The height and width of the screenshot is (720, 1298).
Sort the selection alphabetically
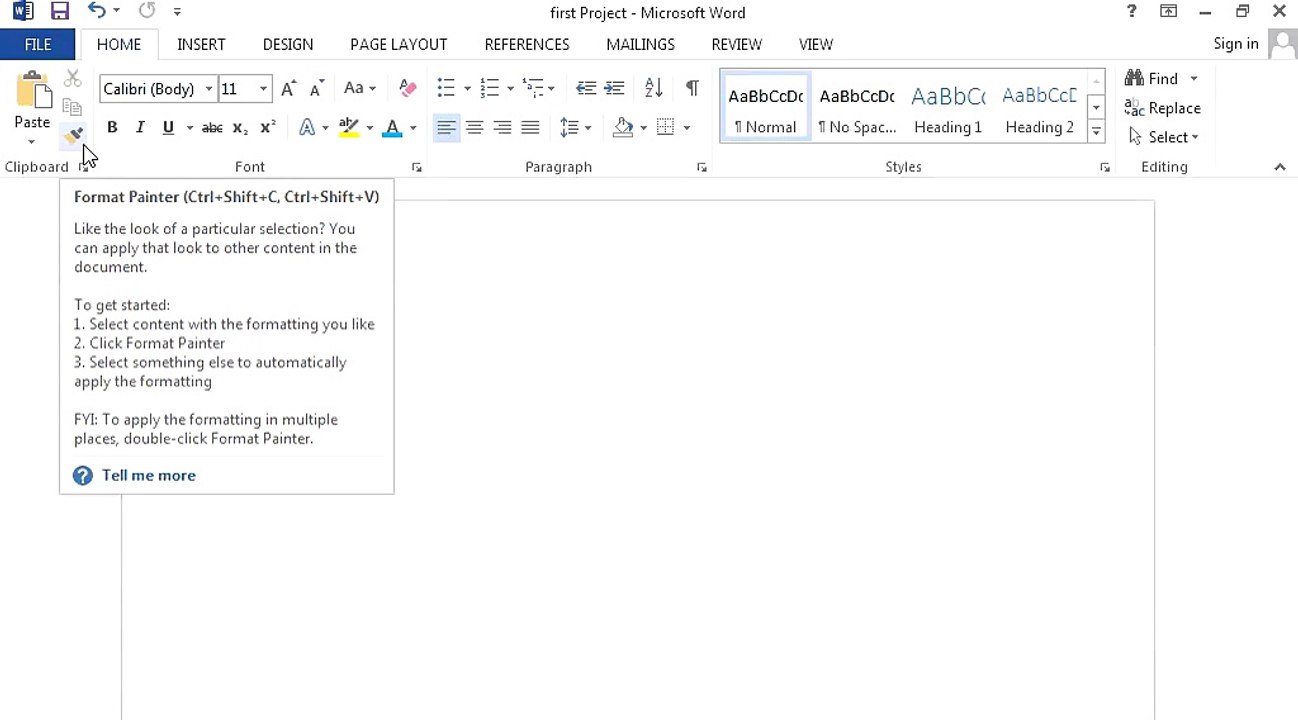coord(653,88)
